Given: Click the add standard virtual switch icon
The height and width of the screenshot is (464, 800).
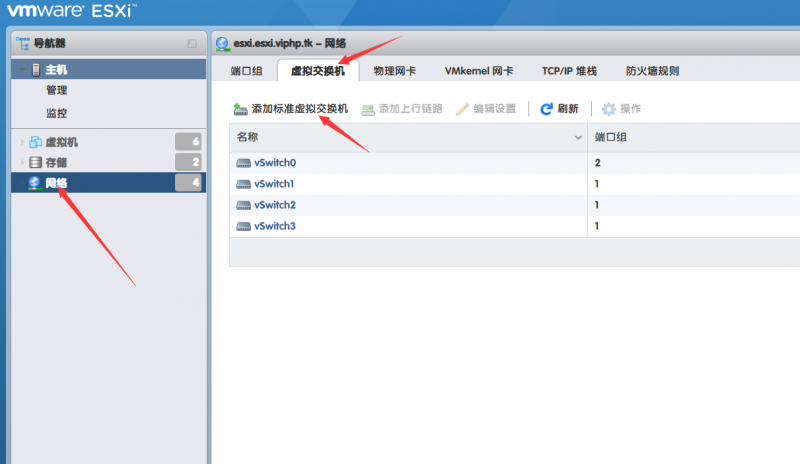Looking at the screenshot, I should pos(240,109).
